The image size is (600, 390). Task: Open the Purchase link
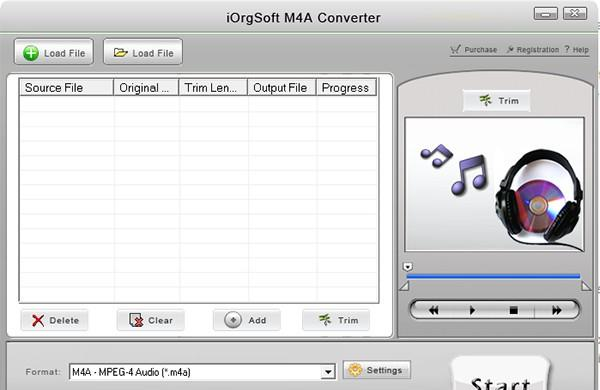474,50
